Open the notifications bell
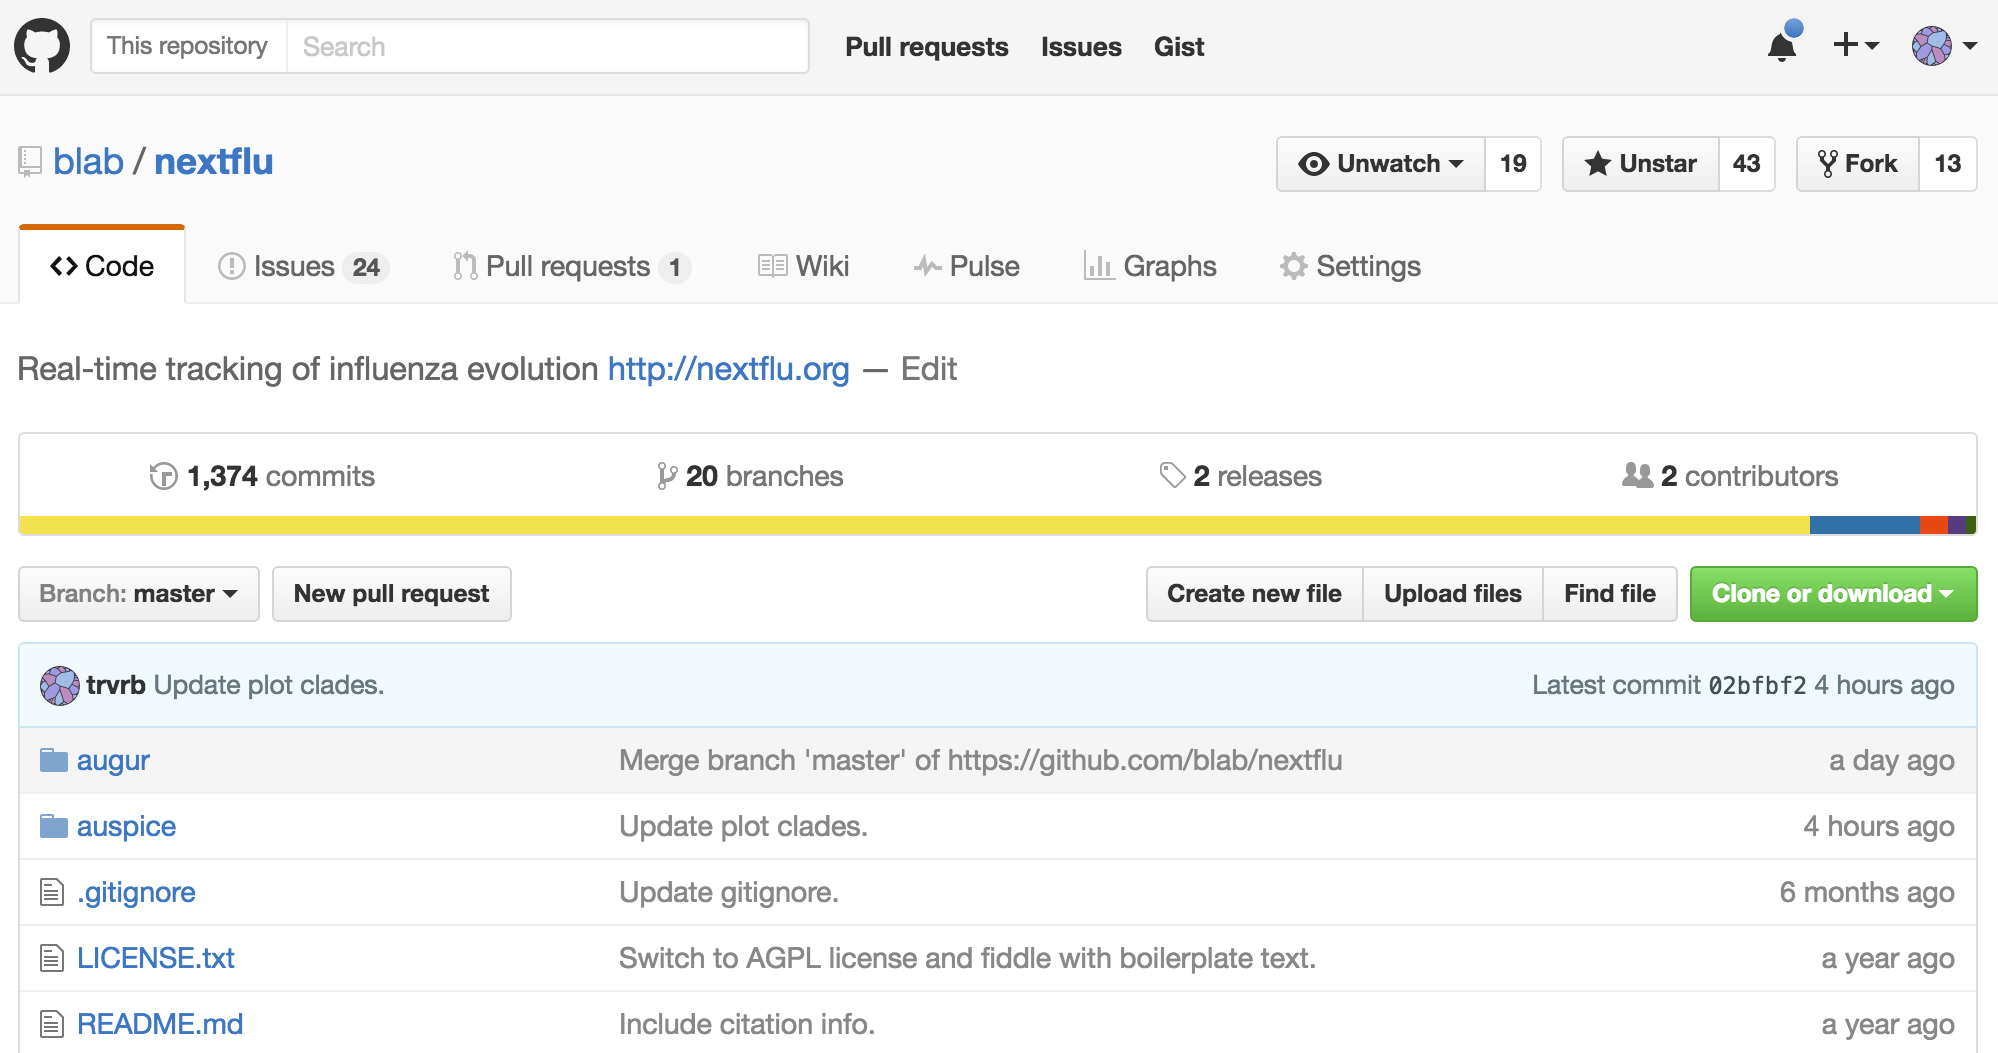The height and width of the screenshot is (1053, 1998). (1782, 46)
